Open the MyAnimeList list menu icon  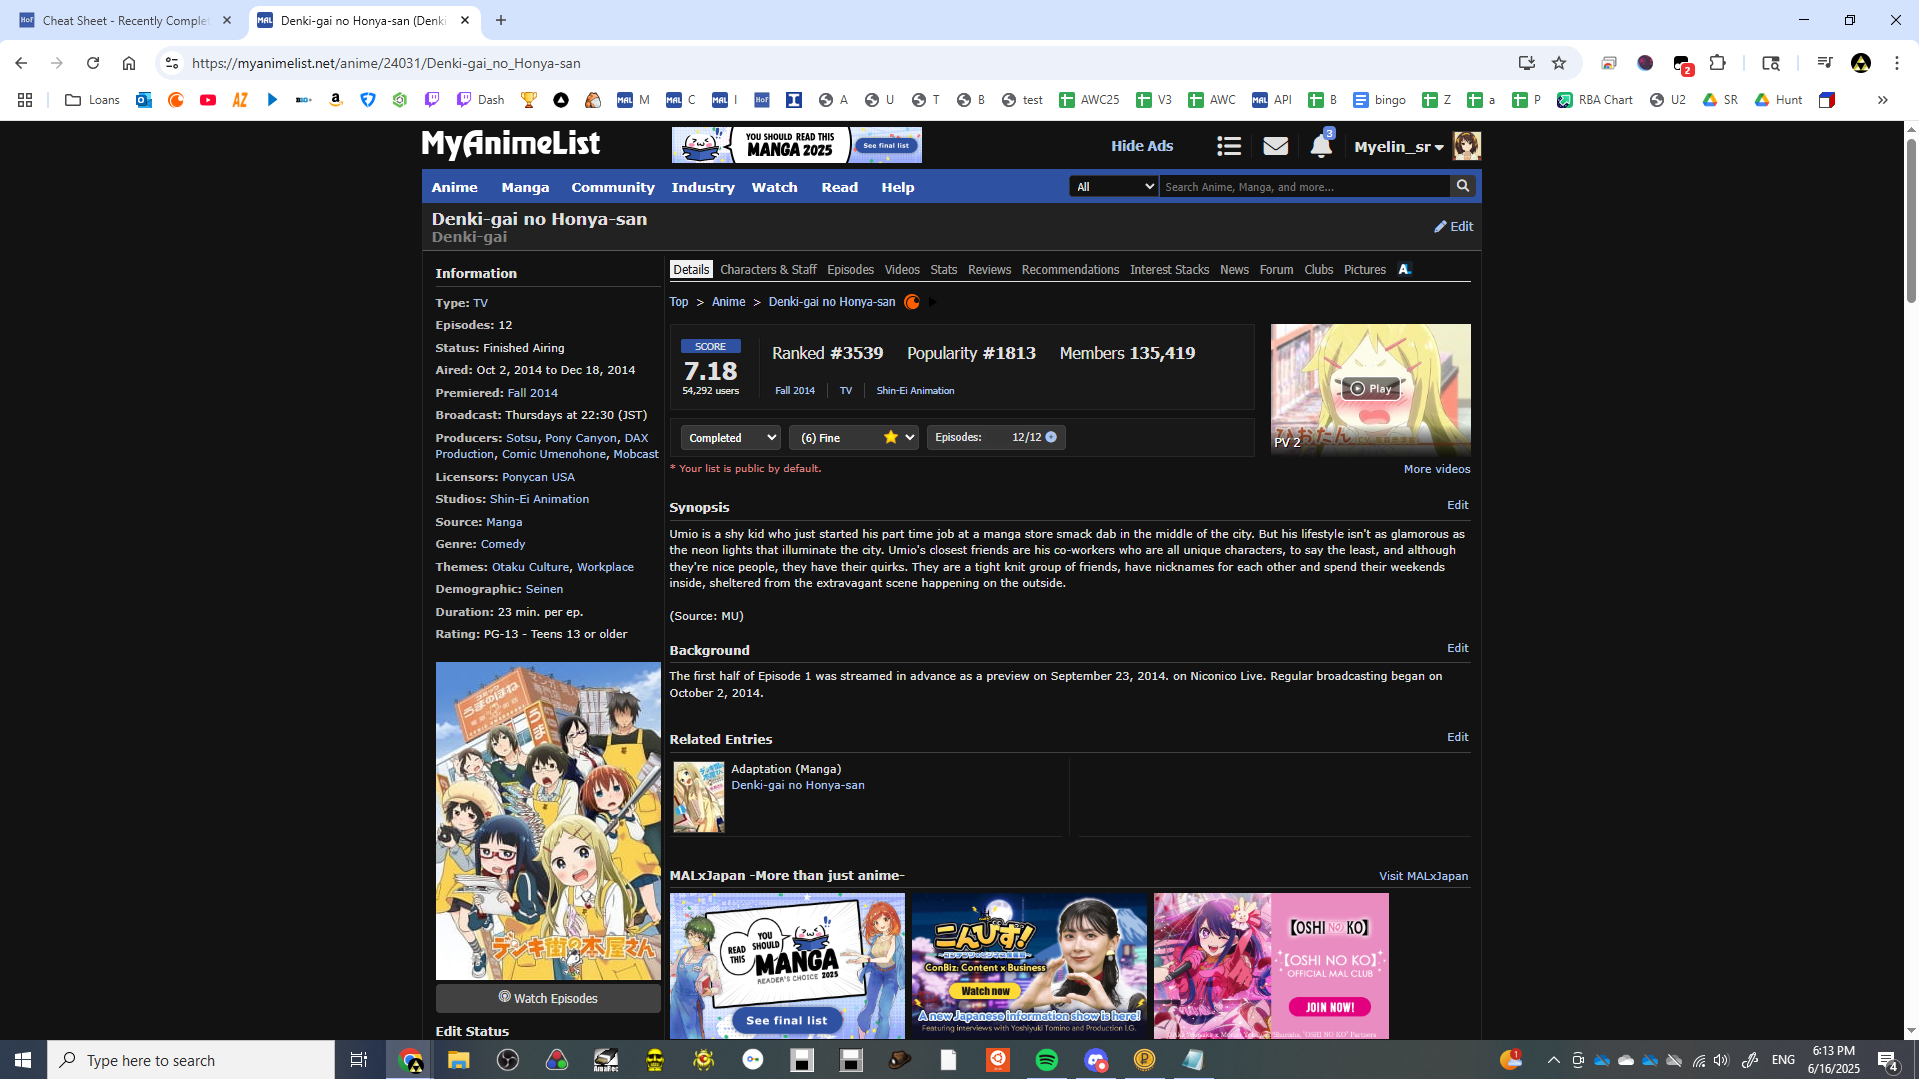click(1229, 146)
